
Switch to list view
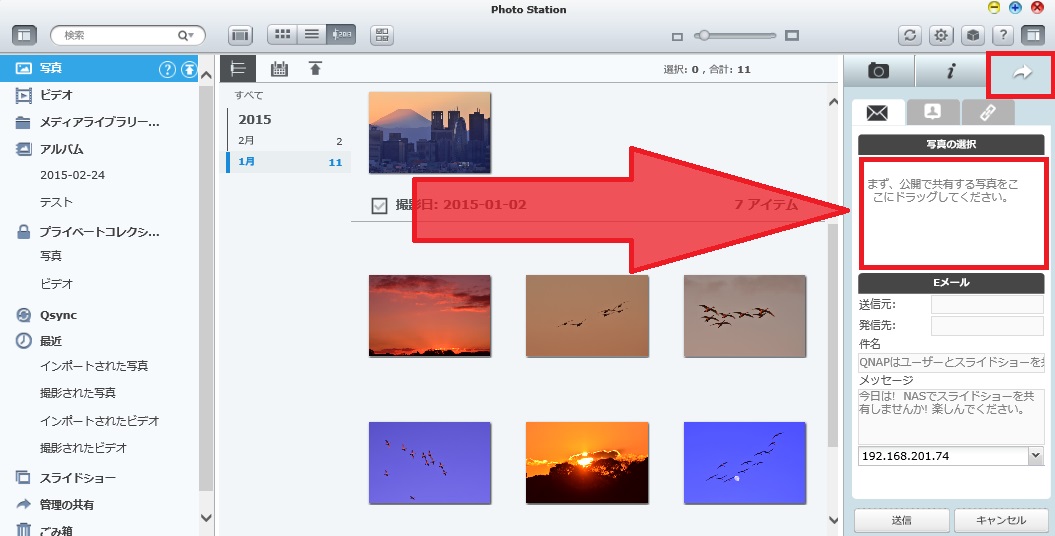click(x=312, y=34)
